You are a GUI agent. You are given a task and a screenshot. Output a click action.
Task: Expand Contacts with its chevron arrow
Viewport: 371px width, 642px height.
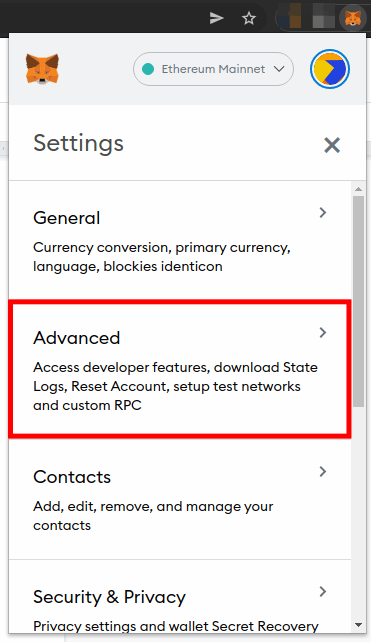point(323,472)
